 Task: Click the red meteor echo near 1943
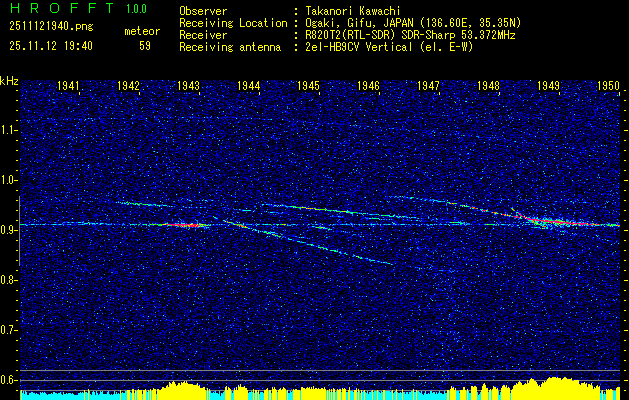click(x=185, y=225)
